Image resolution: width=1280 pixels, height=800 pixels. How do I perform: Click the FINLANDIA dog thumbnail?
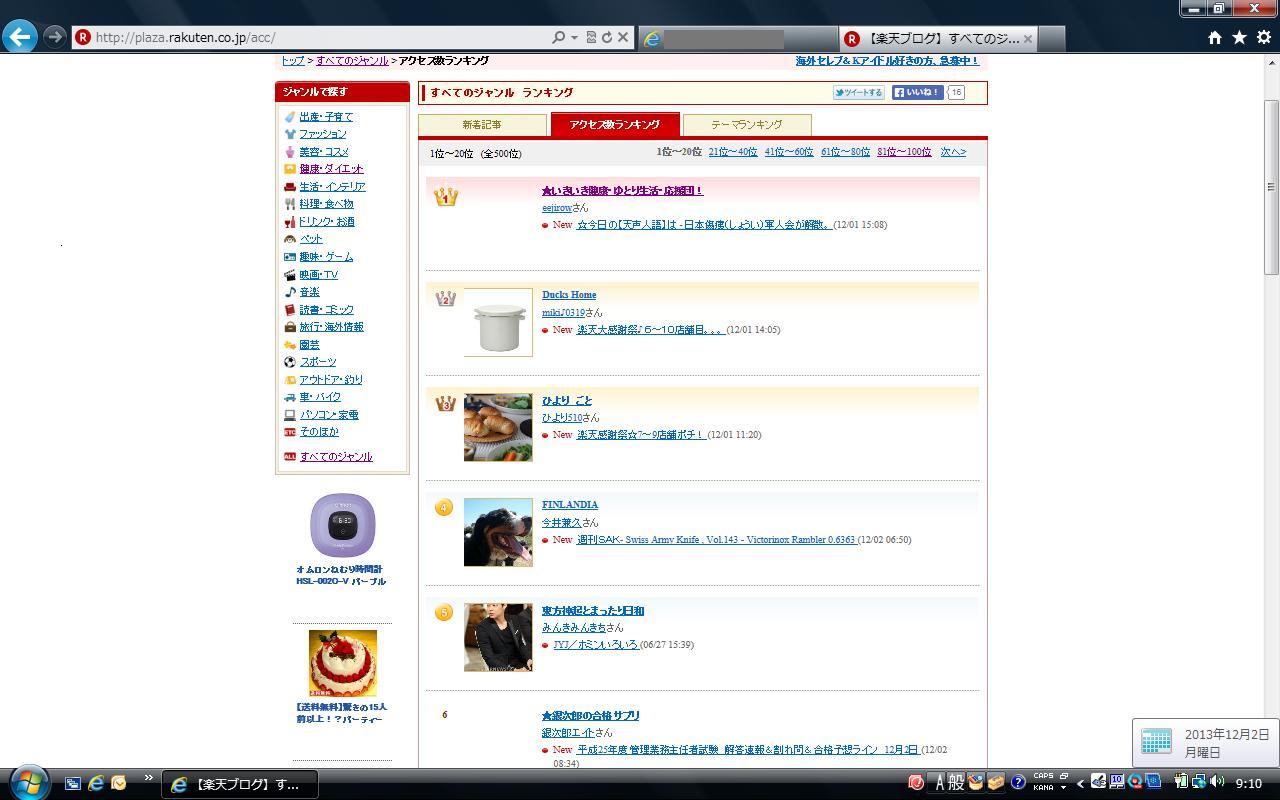pos(498,532)
